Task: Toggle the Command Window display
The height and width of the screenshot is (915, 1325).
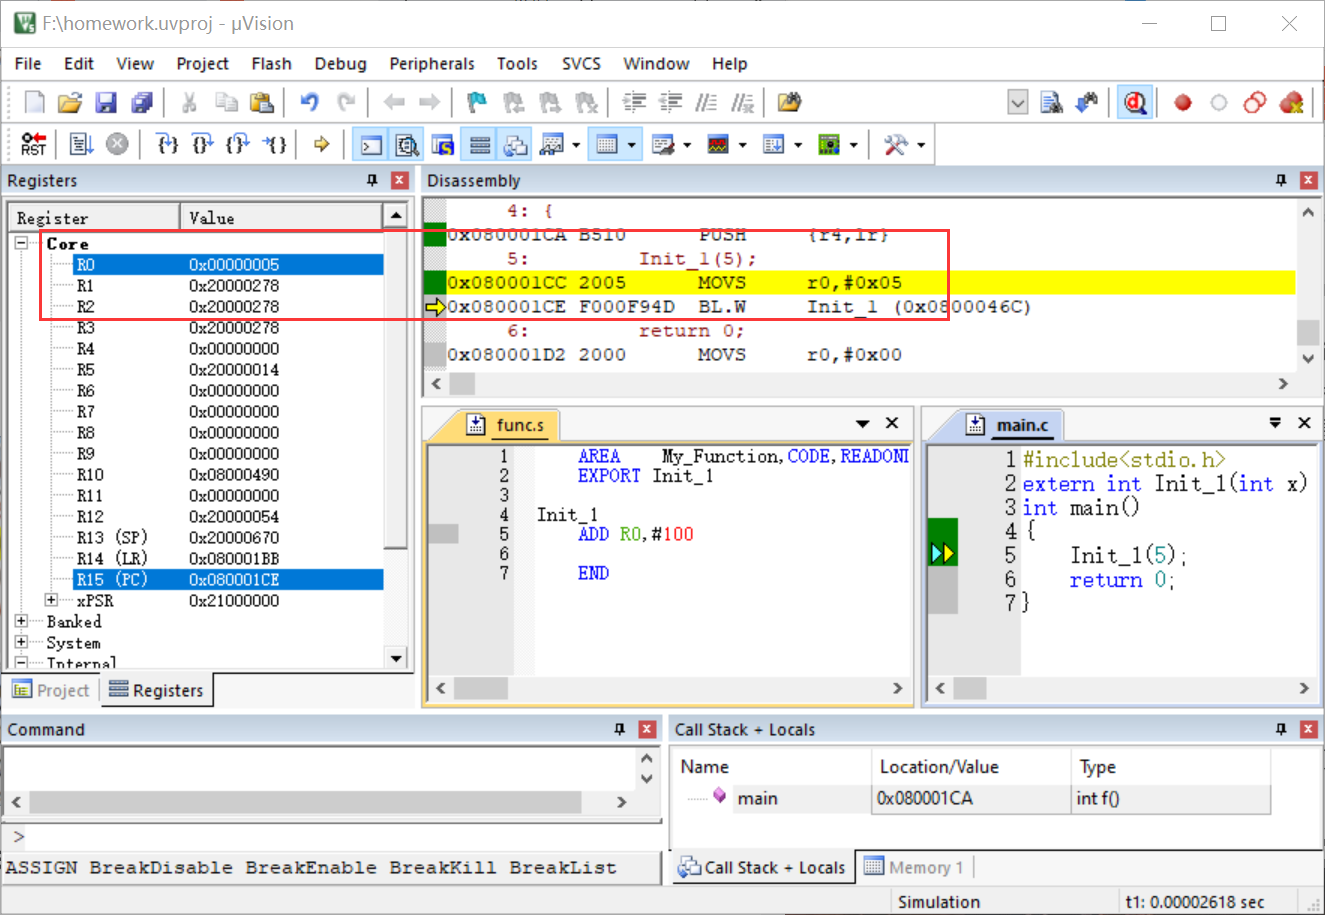Action: 371,145
